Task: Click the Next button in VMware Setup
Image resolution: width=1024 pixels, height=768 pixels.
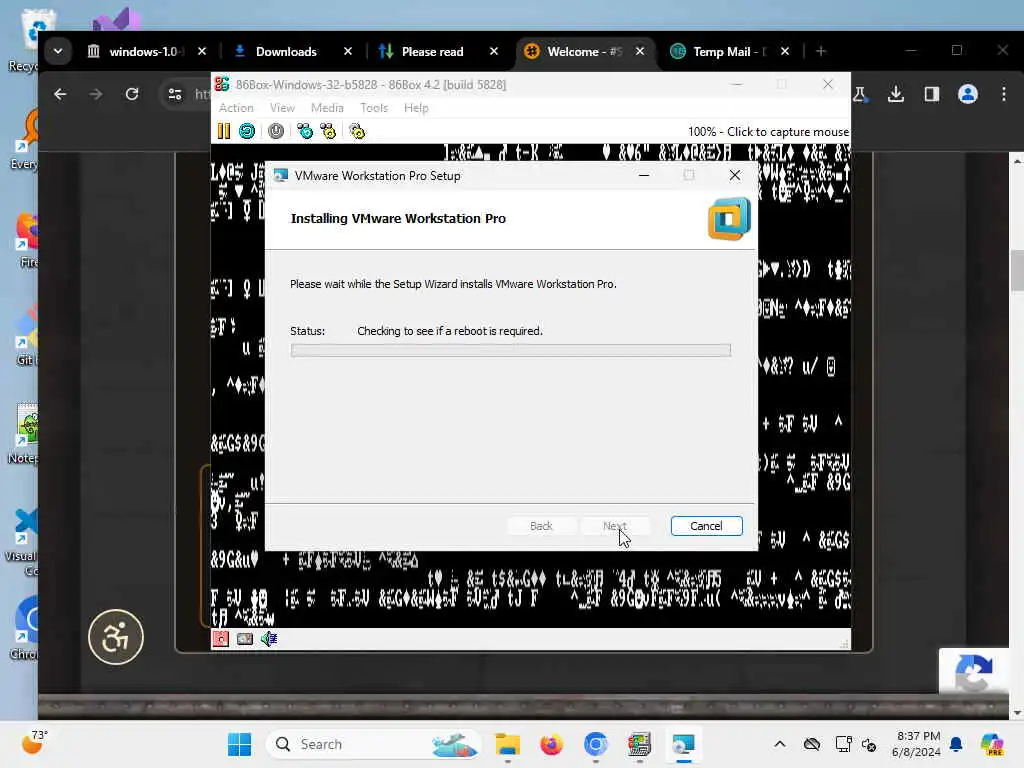Action: 615,526
